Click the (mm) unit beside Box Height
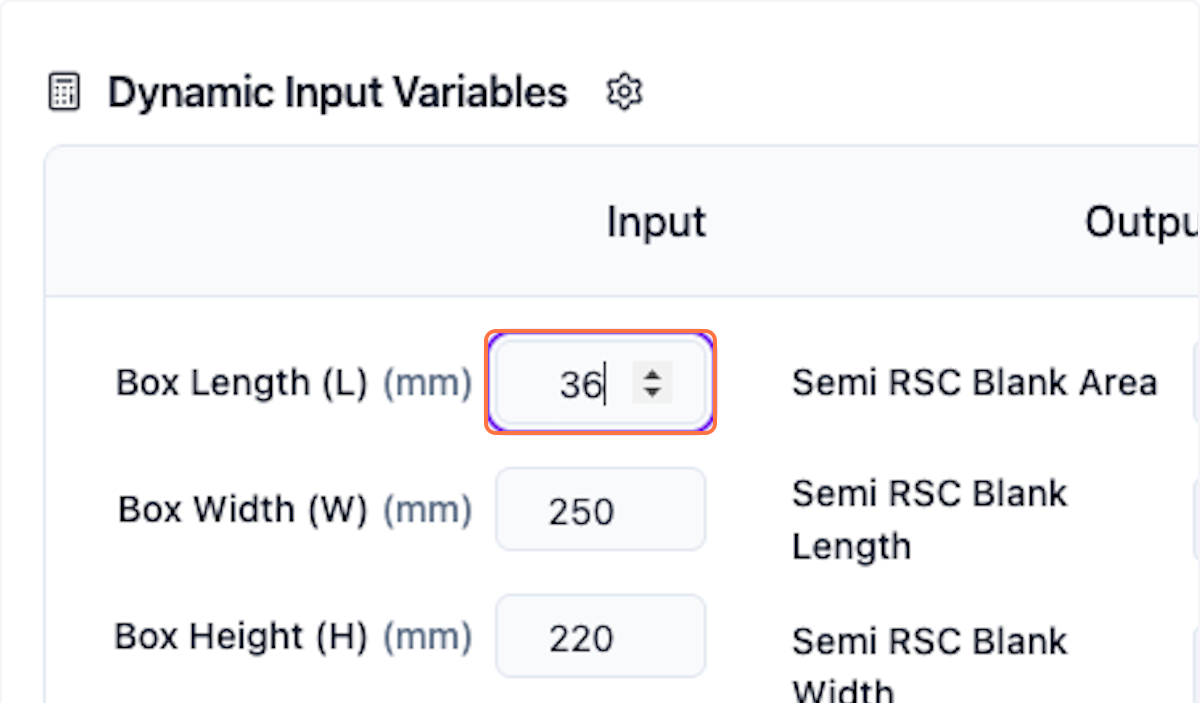This screenshot has height=703, width=1200. pos(427,637)
